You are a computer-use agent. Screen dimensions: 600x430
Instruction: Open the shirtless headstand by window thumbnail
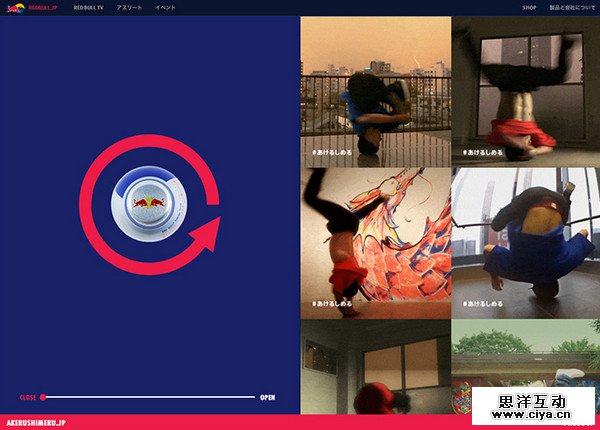tap(526, 91)
